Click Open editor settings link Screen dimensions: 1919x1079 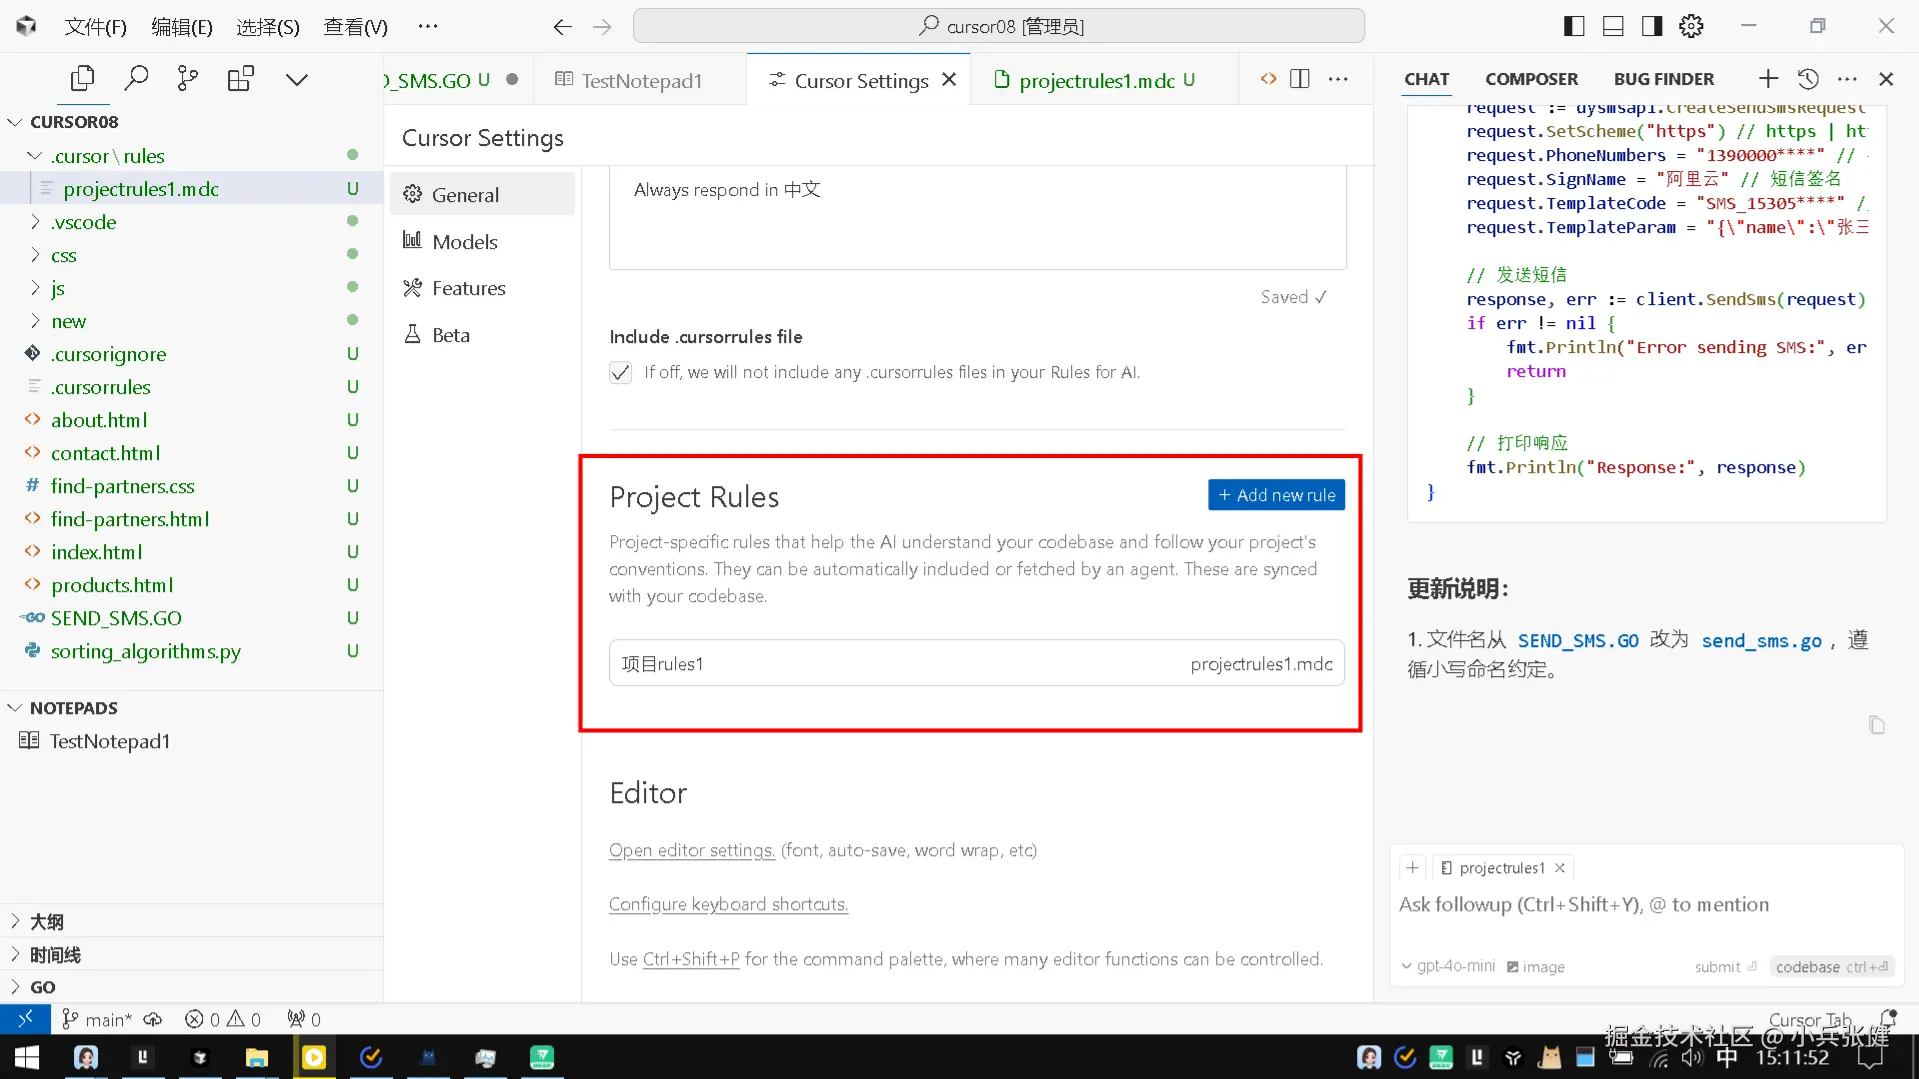pos(692,850)
